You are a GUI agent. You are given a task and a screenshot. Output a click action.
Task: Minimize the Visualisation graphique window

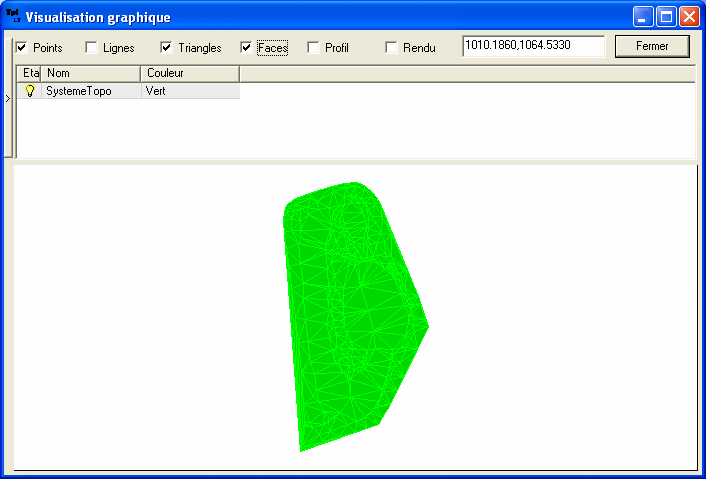(x=643, y=17)
